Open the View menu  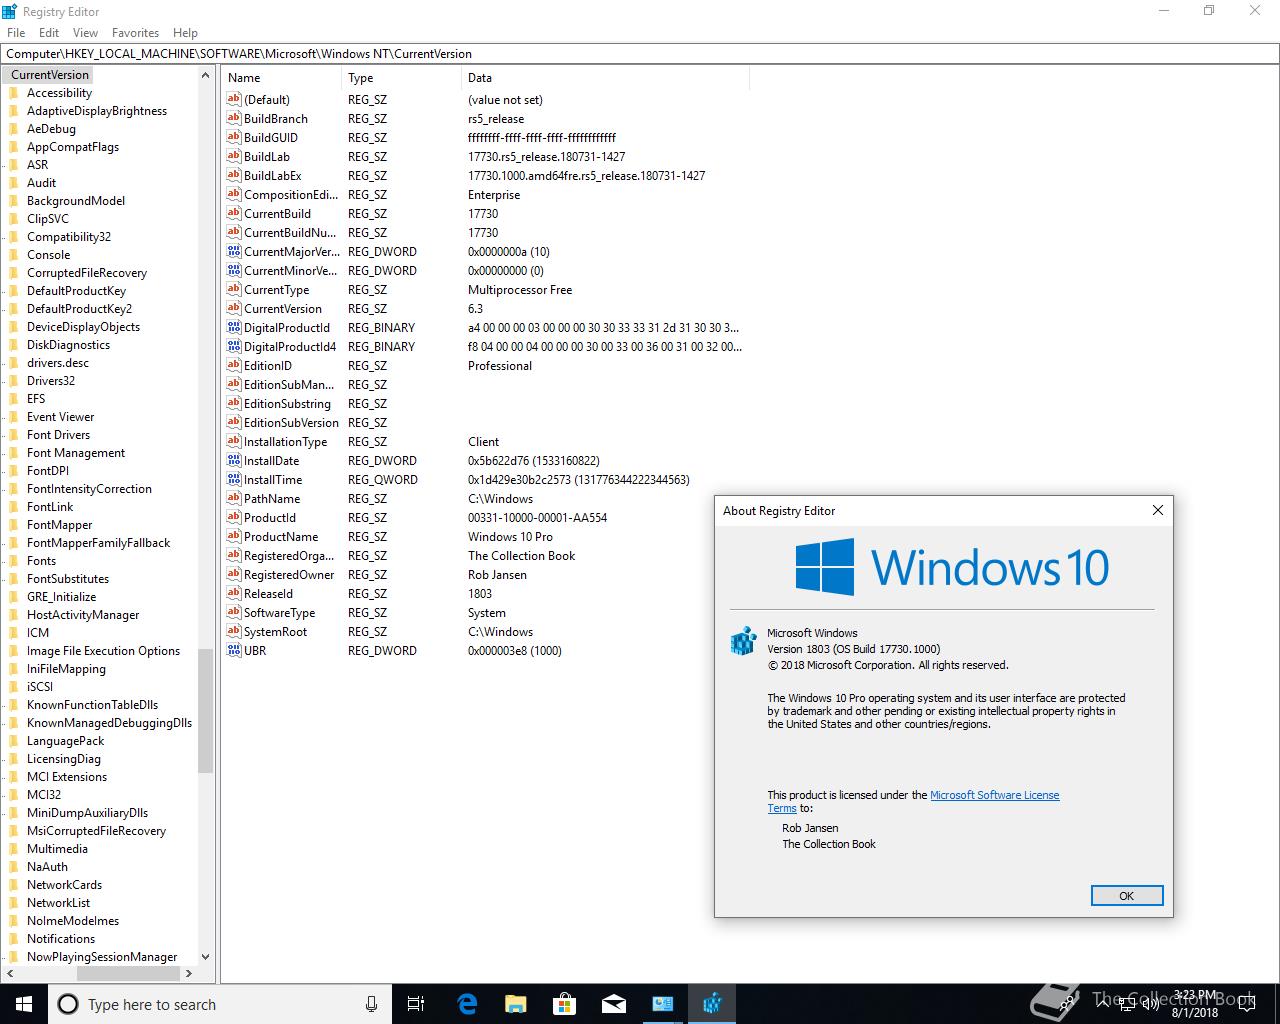pyautogui.click(x=85, y=33)
